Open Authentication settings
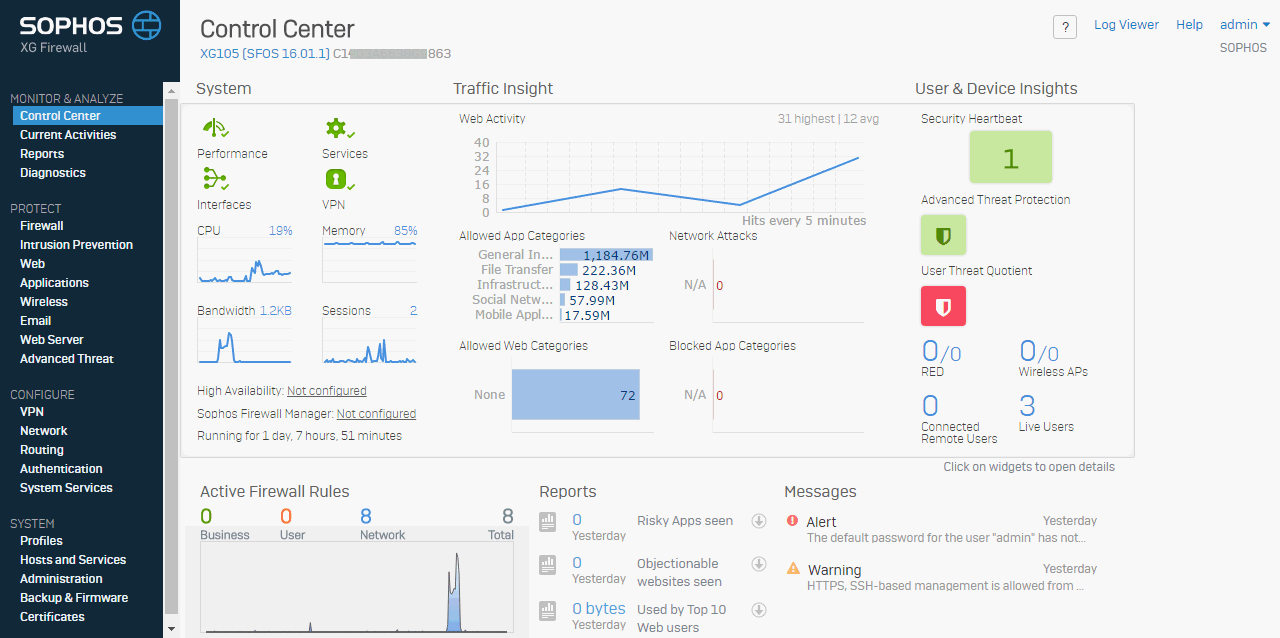The height and width of the screenshot is (638, 1280). pyautogui.click(x=61, y=469)
